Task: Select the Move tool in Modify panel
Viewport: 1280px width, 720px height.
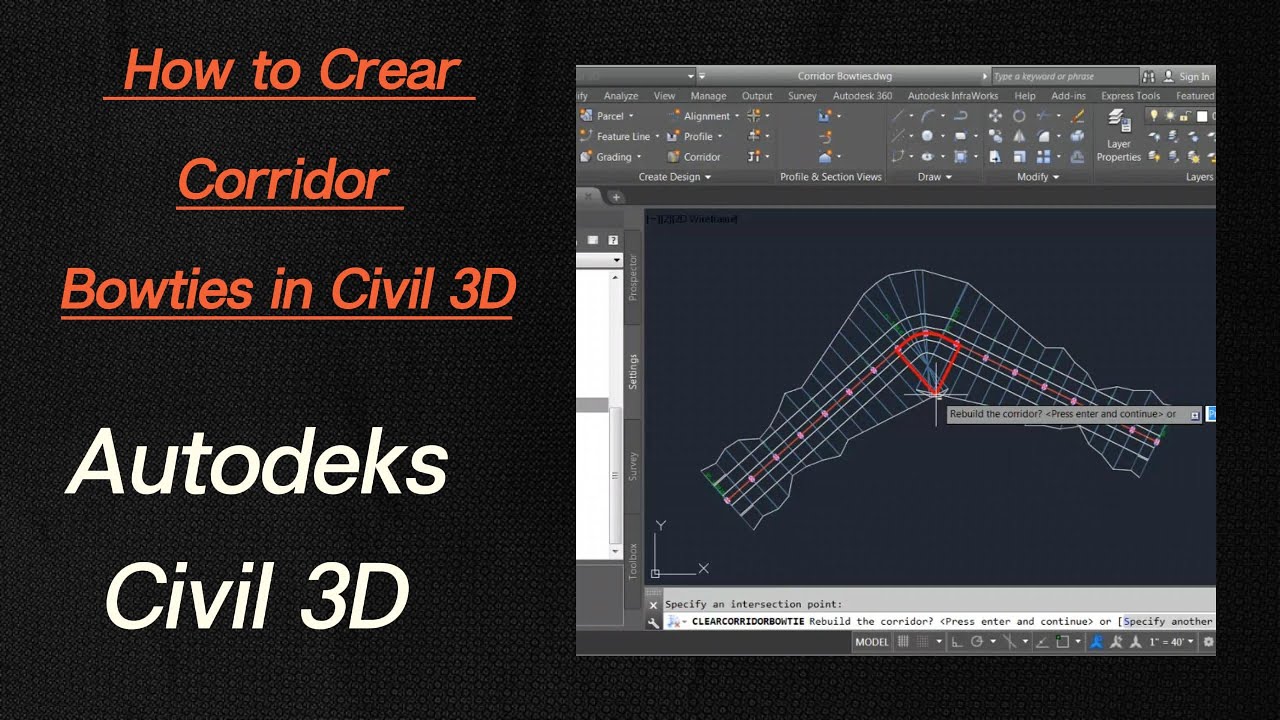Action: (x=995, y=116)
